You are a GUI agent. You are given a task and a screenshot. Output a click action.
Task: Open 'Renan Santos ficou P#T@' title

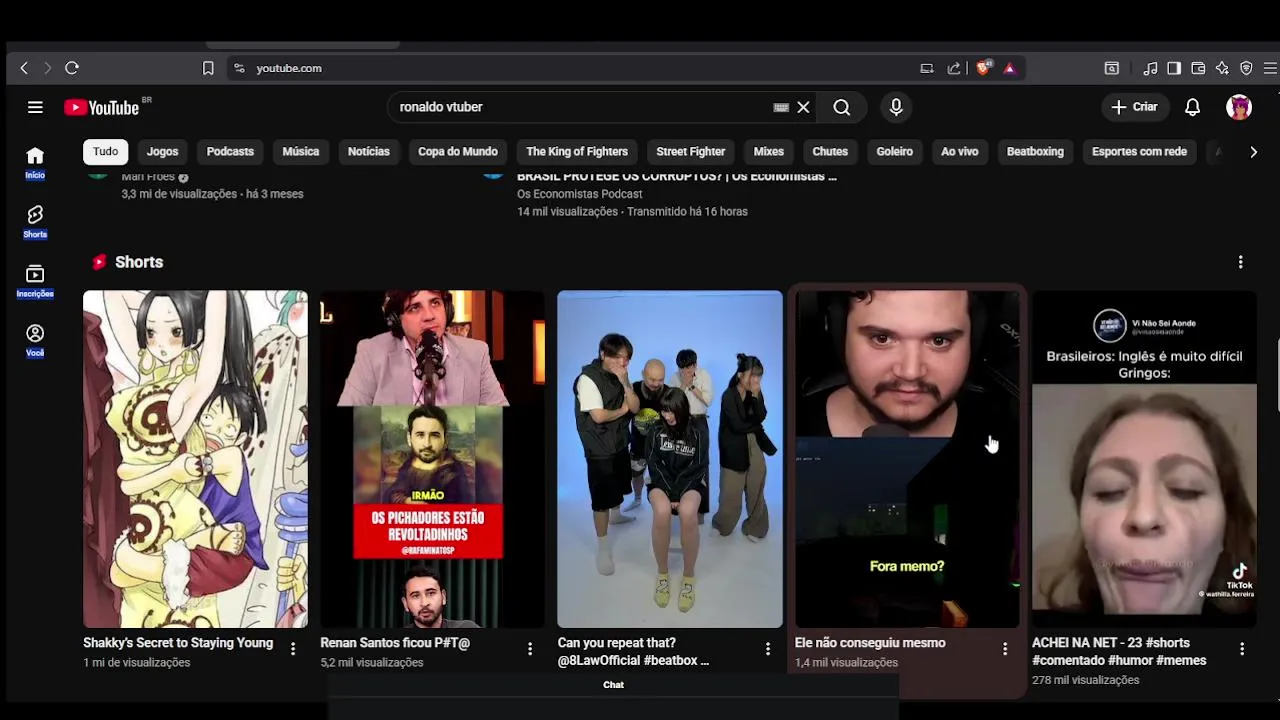[395, 643]
